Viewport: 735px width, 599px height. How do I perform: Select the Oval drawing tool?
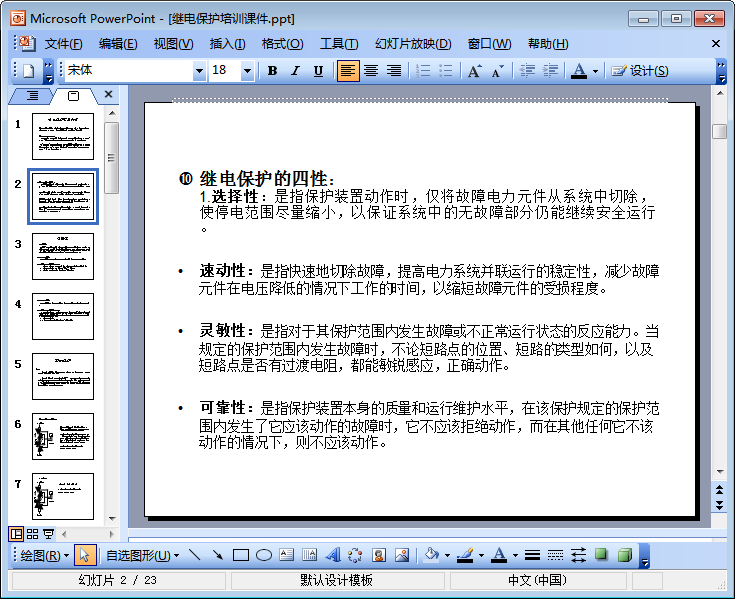[x=264, y=555]
